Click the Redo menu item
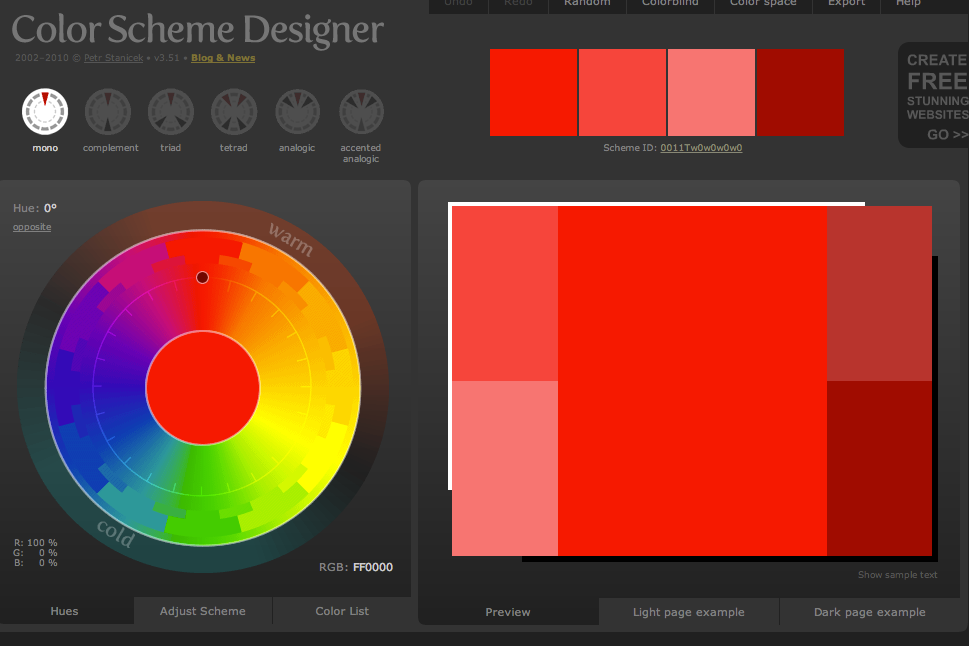This screenshot has height=646, width=969. (x=518, y=4)
